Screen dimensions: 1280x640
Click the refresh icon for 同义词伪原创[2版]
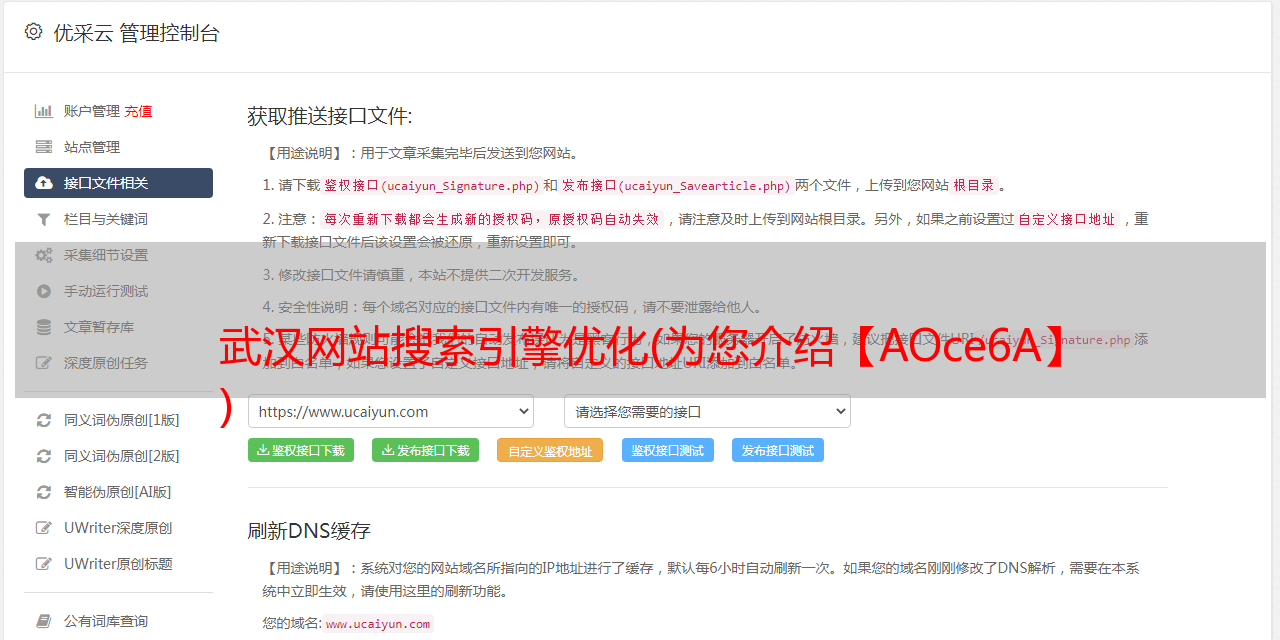tap(44, 456)
